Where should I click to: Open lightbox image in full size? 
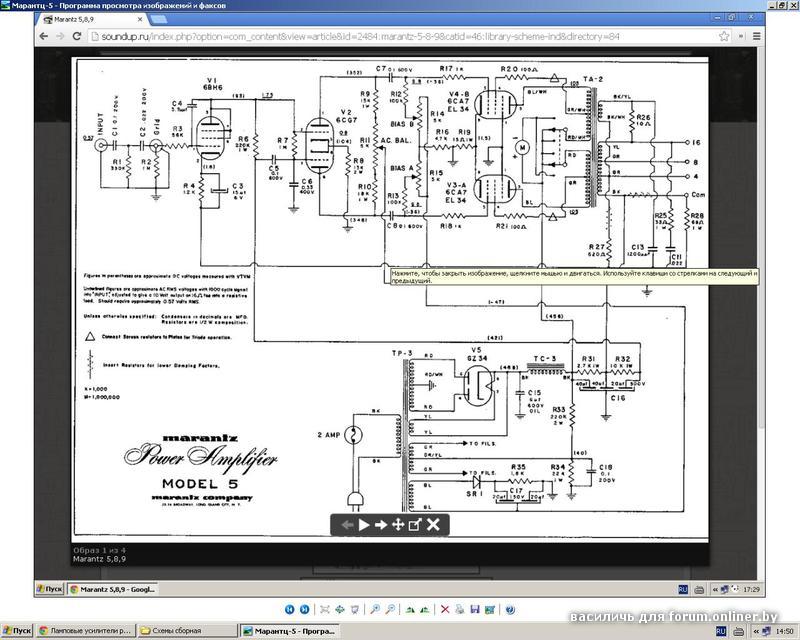tap(415, 524)
